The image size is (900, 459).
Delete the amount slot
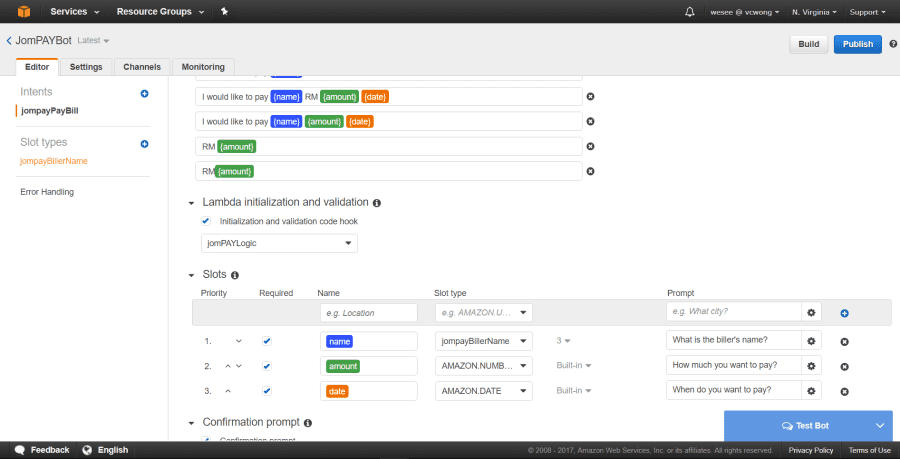click(x=844, y=367)
